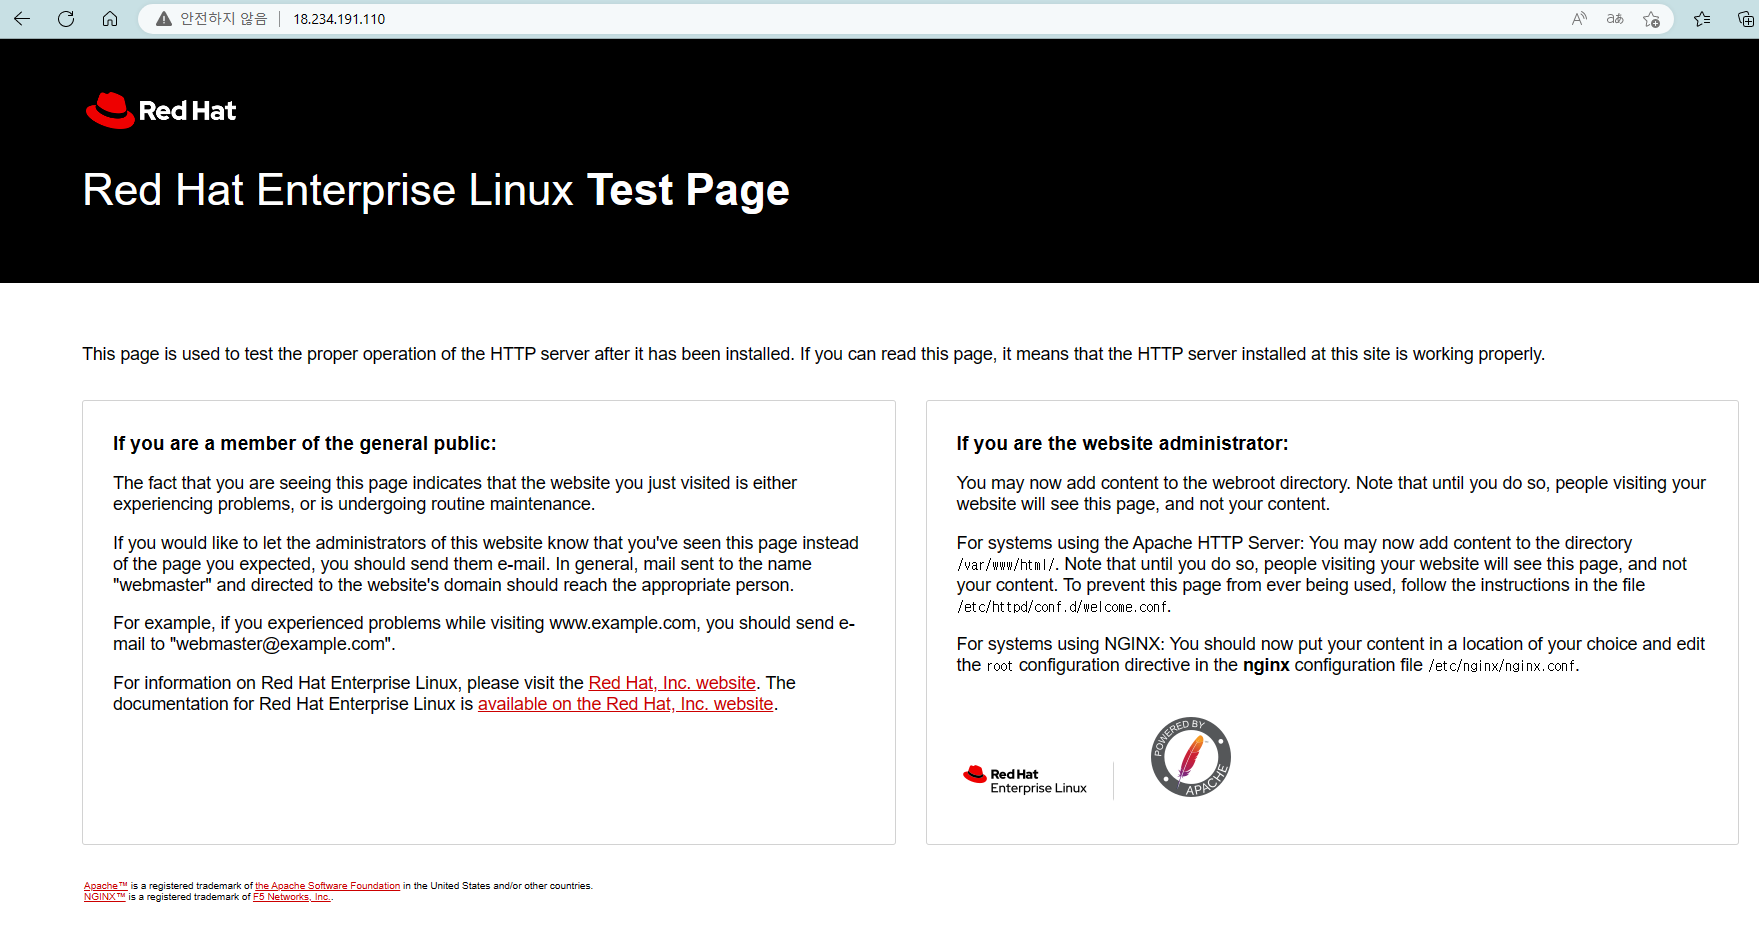Click the Red Hat Enterprise Linux Test Page heading
1759x939 pixels.
pyautogui.click(x=436, y=190)
